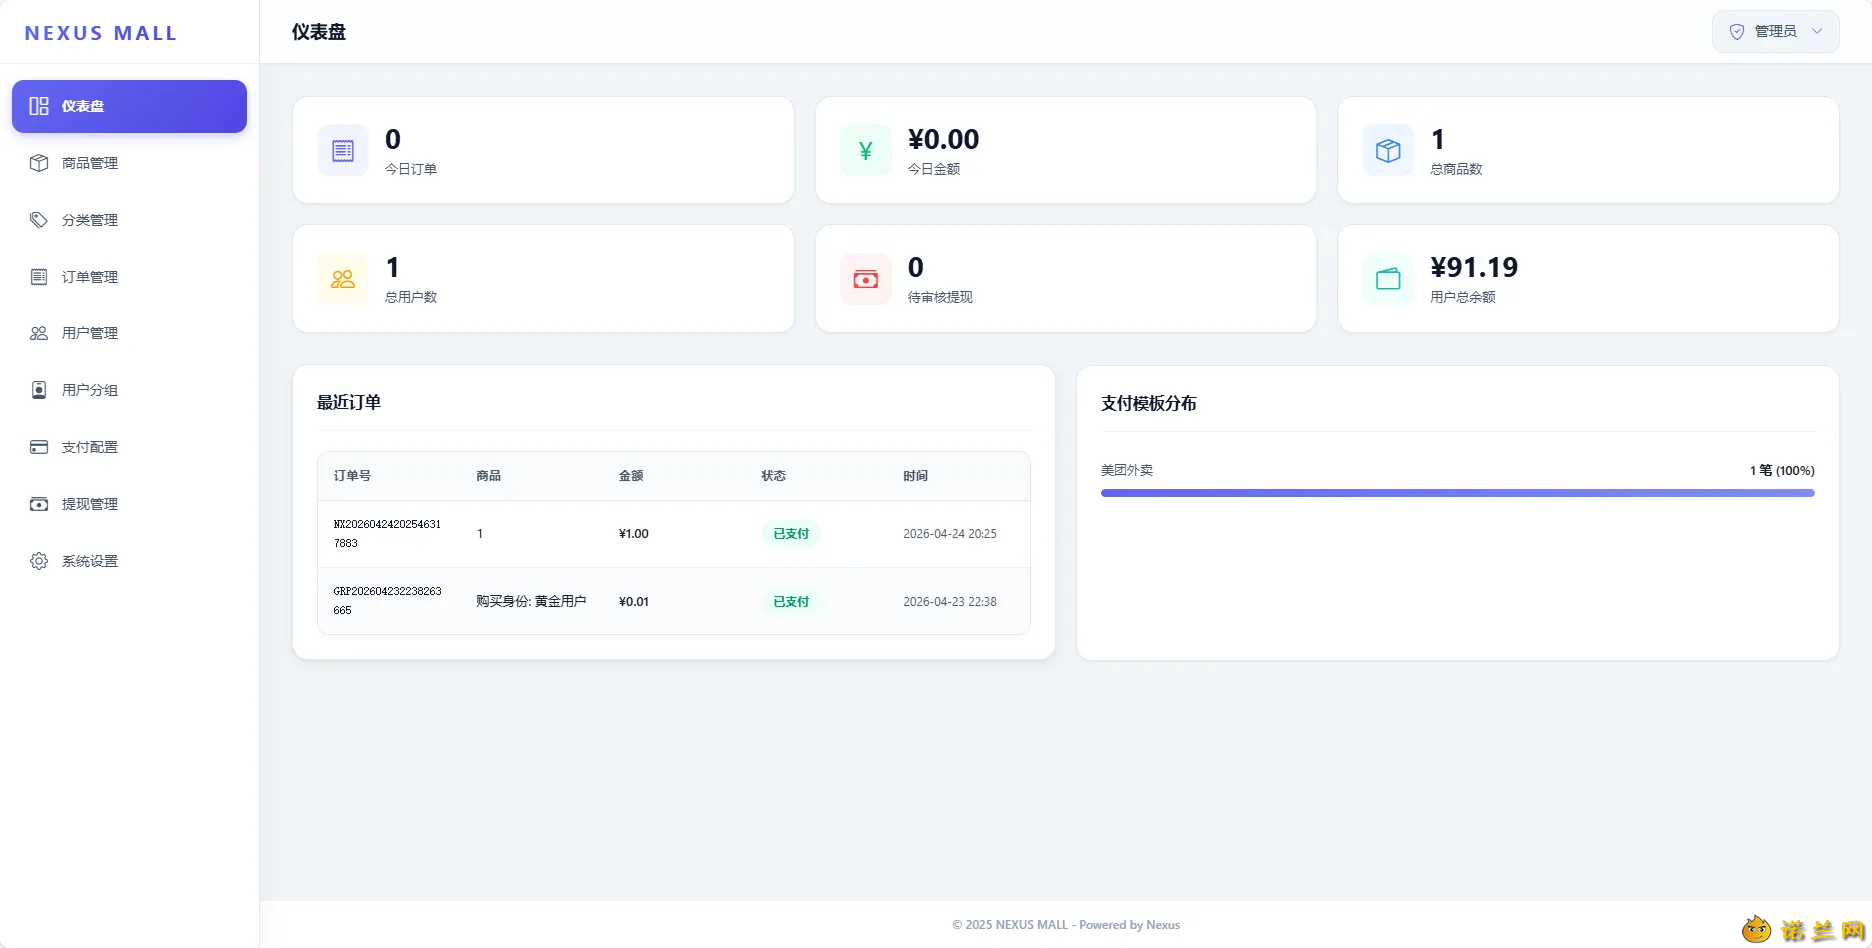Click the 今日订单 card list icon
This screenshot has height=948, width=1872.
point(343,151)
